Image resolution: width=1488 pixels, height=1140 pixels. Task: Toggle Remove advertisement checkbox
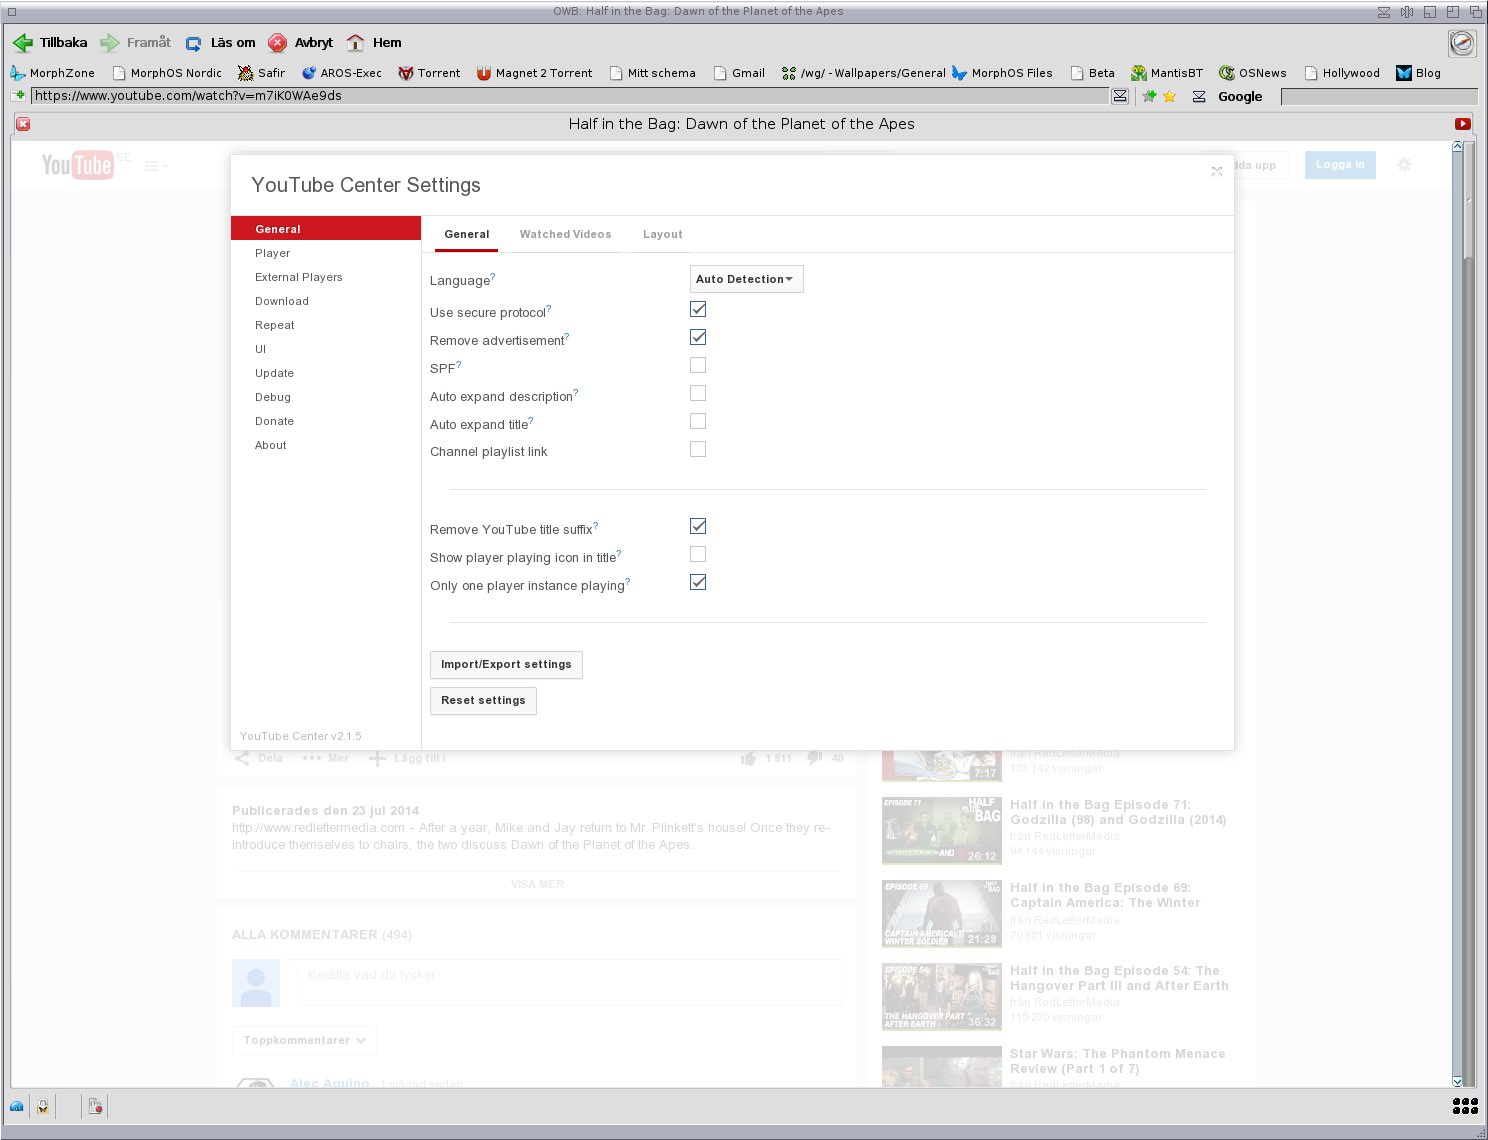pyautogui.click(x=698, y=337)
